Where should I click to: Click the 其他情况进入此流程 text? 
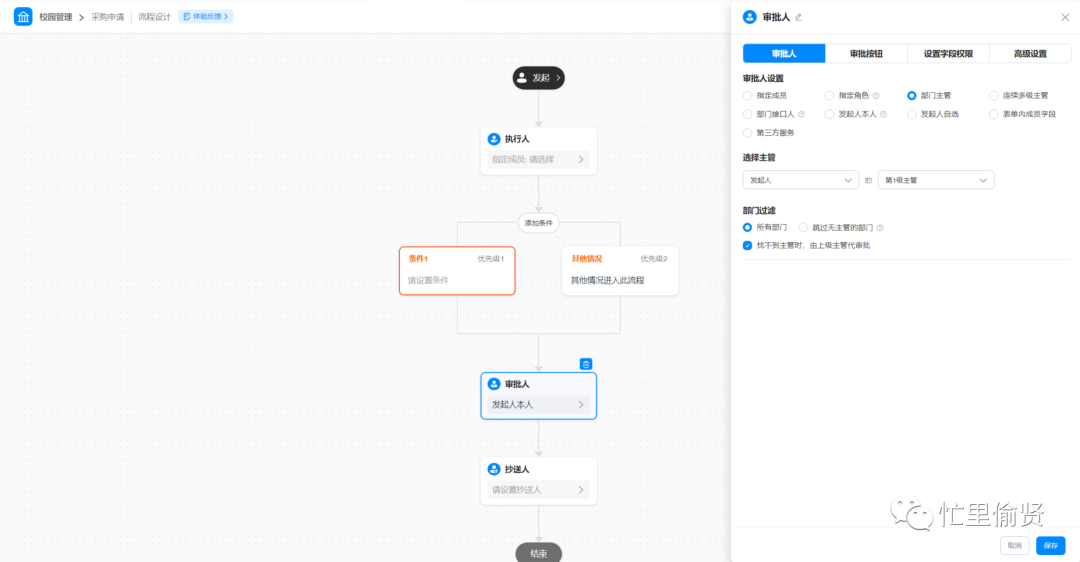(x=608, y=280)
